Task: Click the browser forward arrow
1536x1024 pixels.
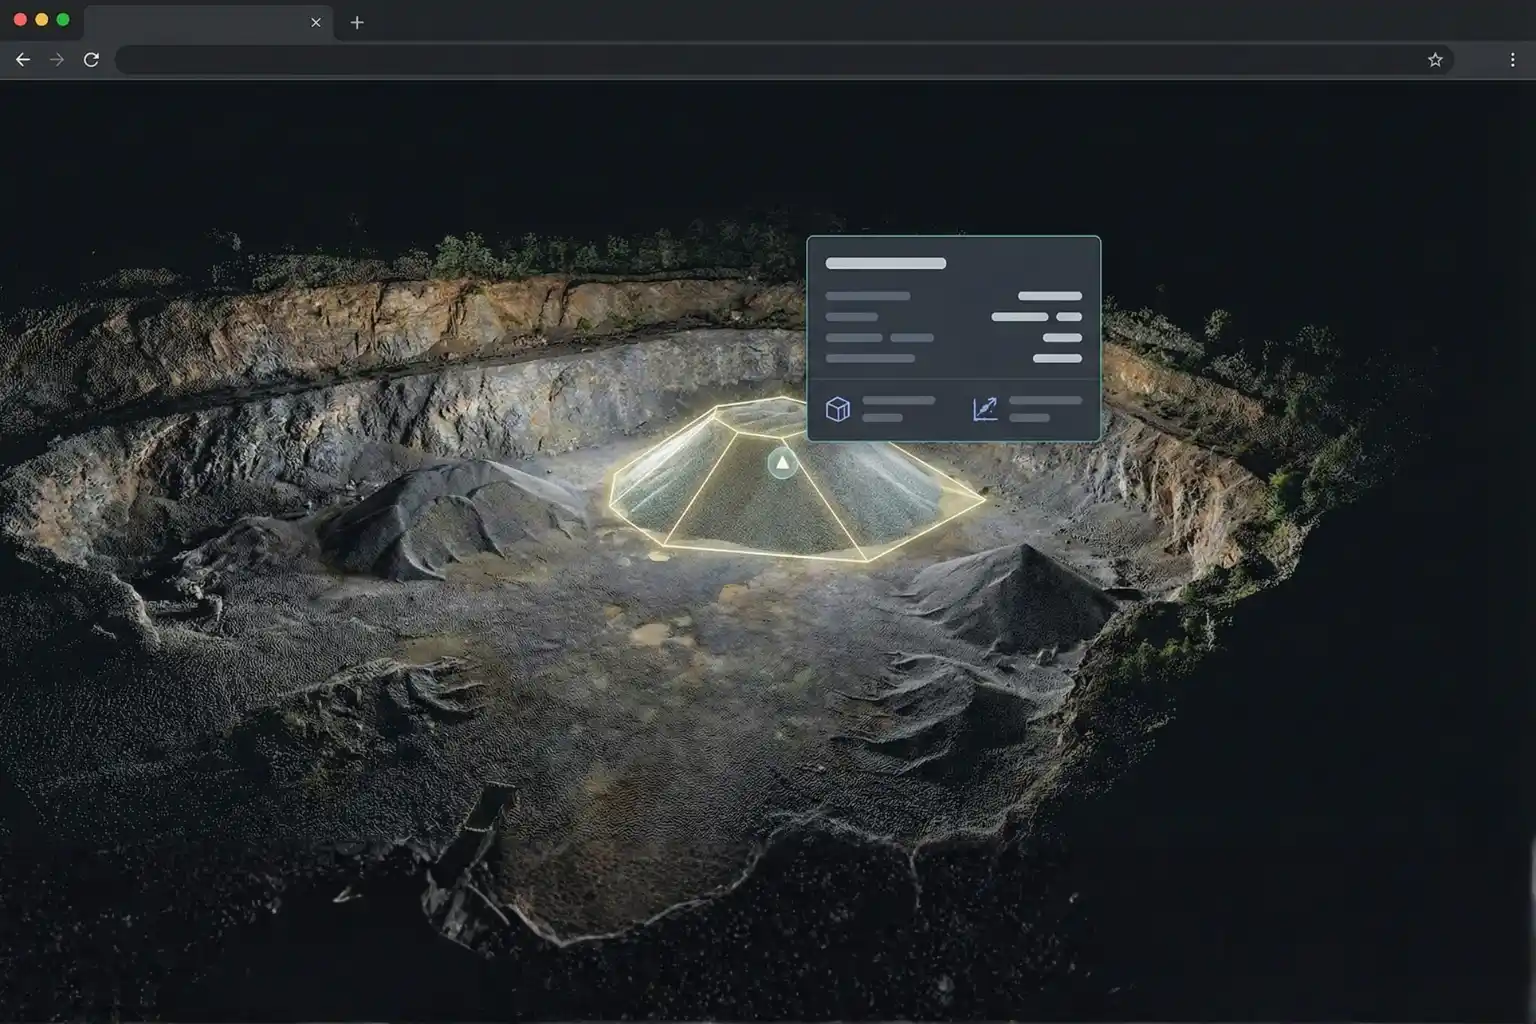Action: click(x=57, y=59)
